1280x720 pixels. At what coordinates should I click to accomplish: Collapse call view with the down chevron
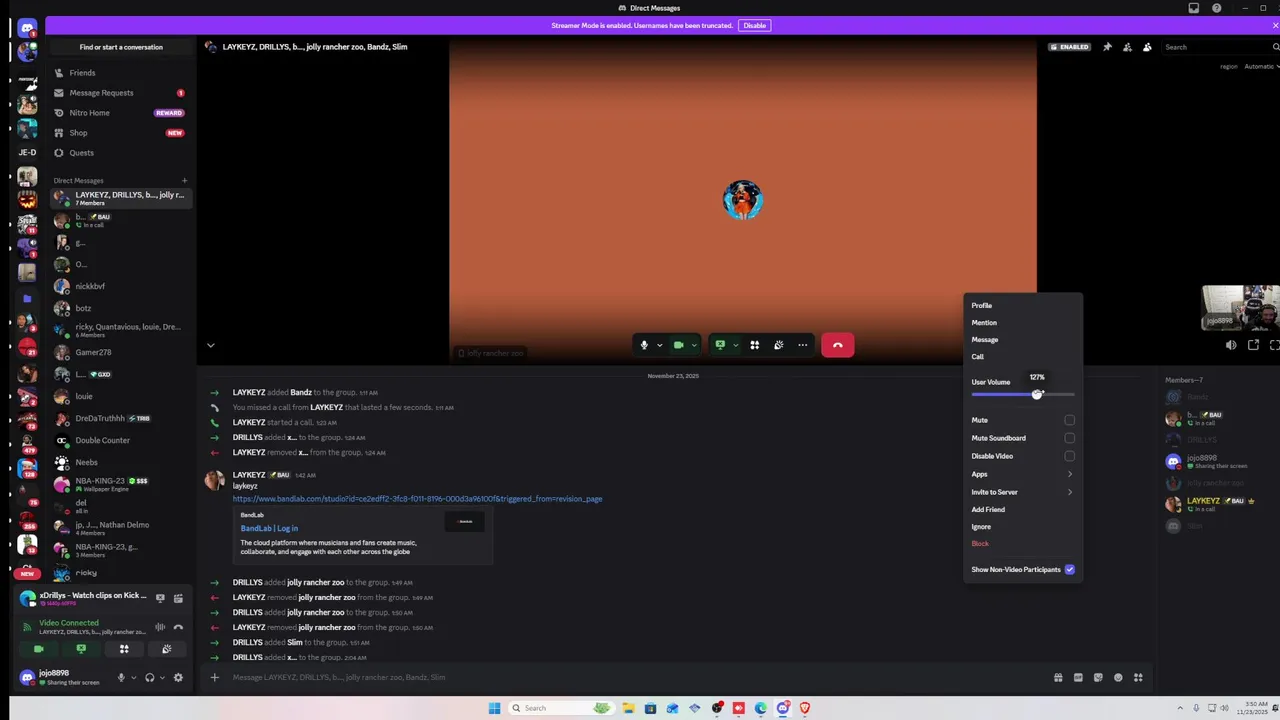point(210,345)
